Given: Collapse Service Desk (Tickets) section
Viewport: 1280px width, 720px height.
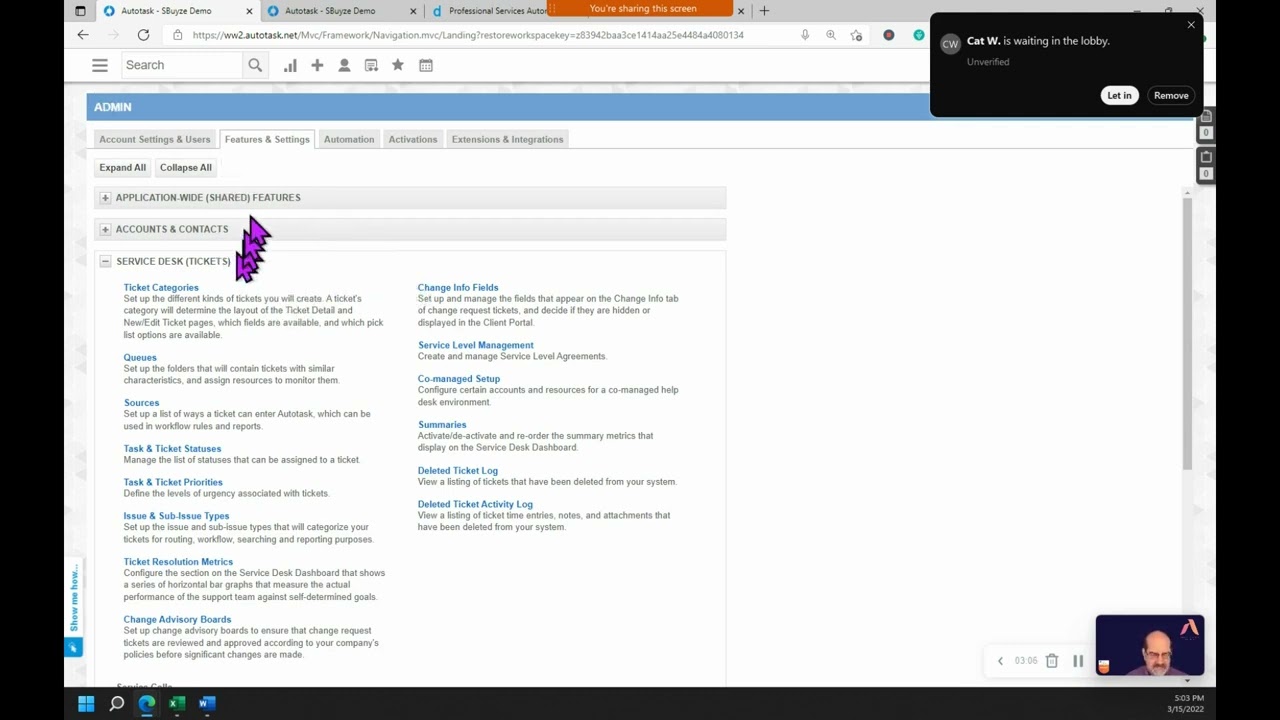Looking at the screenshot, I should pyautogui.click(x=105, y=262).
